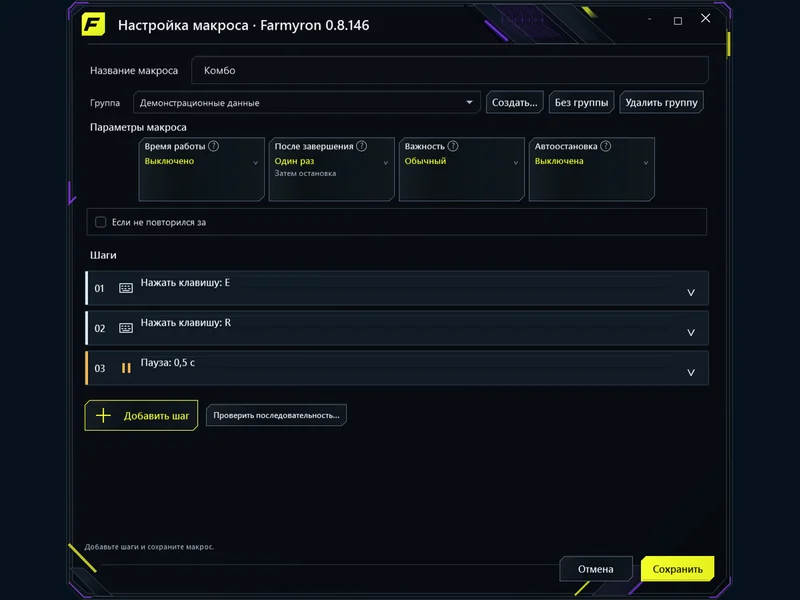Select step number 01 label
Screen dimensions: 800x600
pyautogui.click(x=99, y=288)
